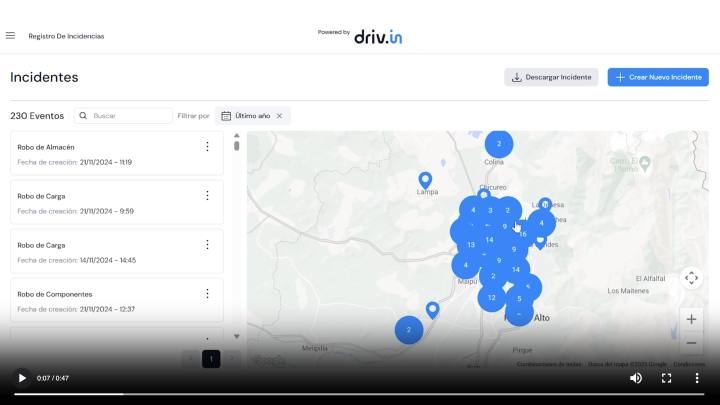Toggle fullscreen video mode
Viewport: 720px width, 405px height.
(x=667, y=378)
